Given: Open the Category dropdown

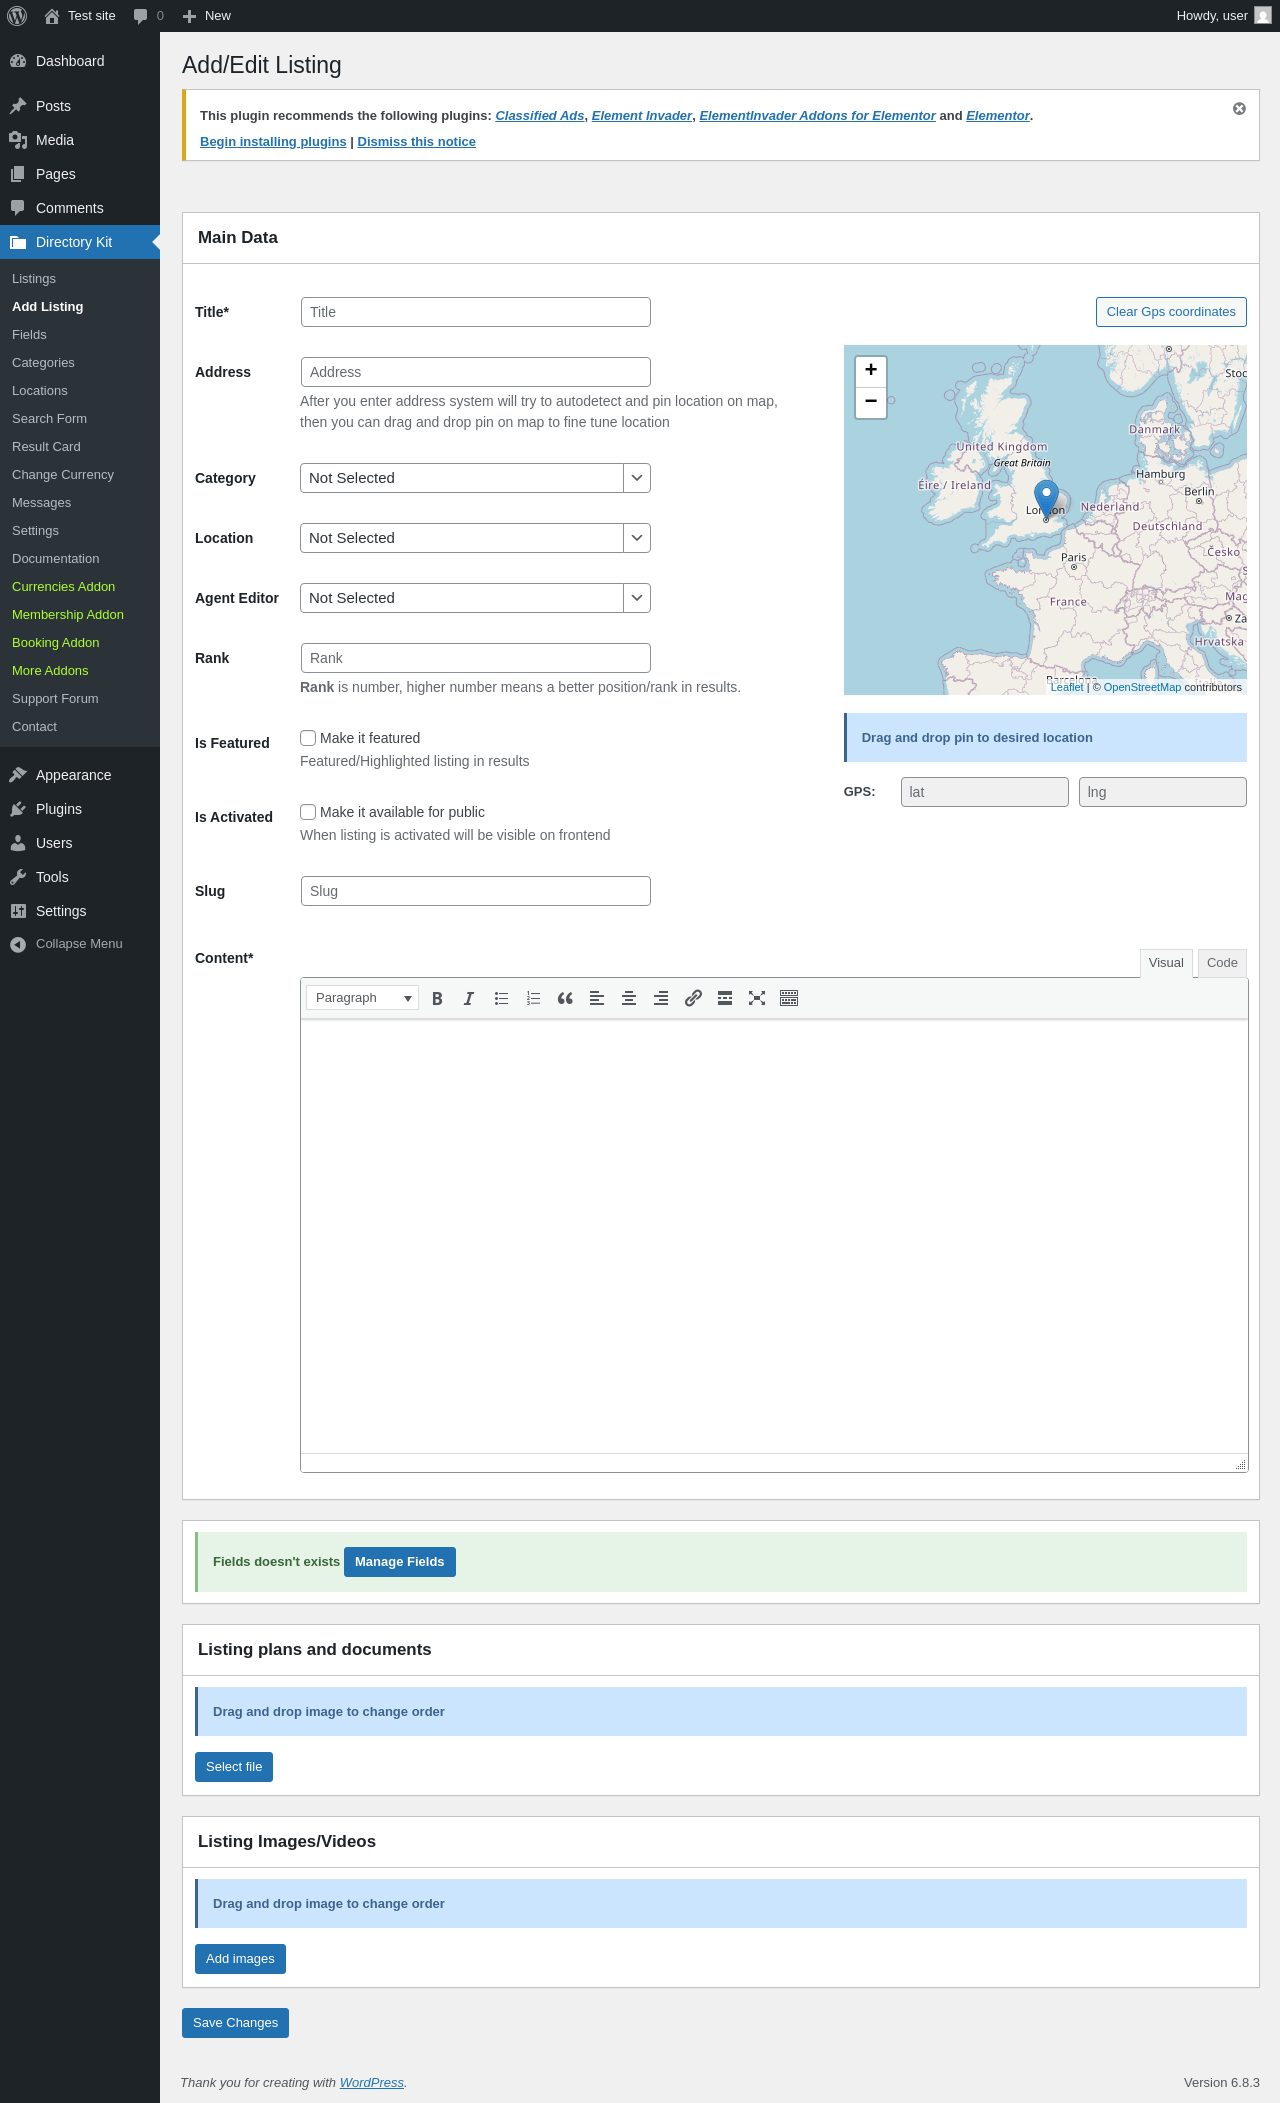Looking at the screenshot, I should click(475, 478).
